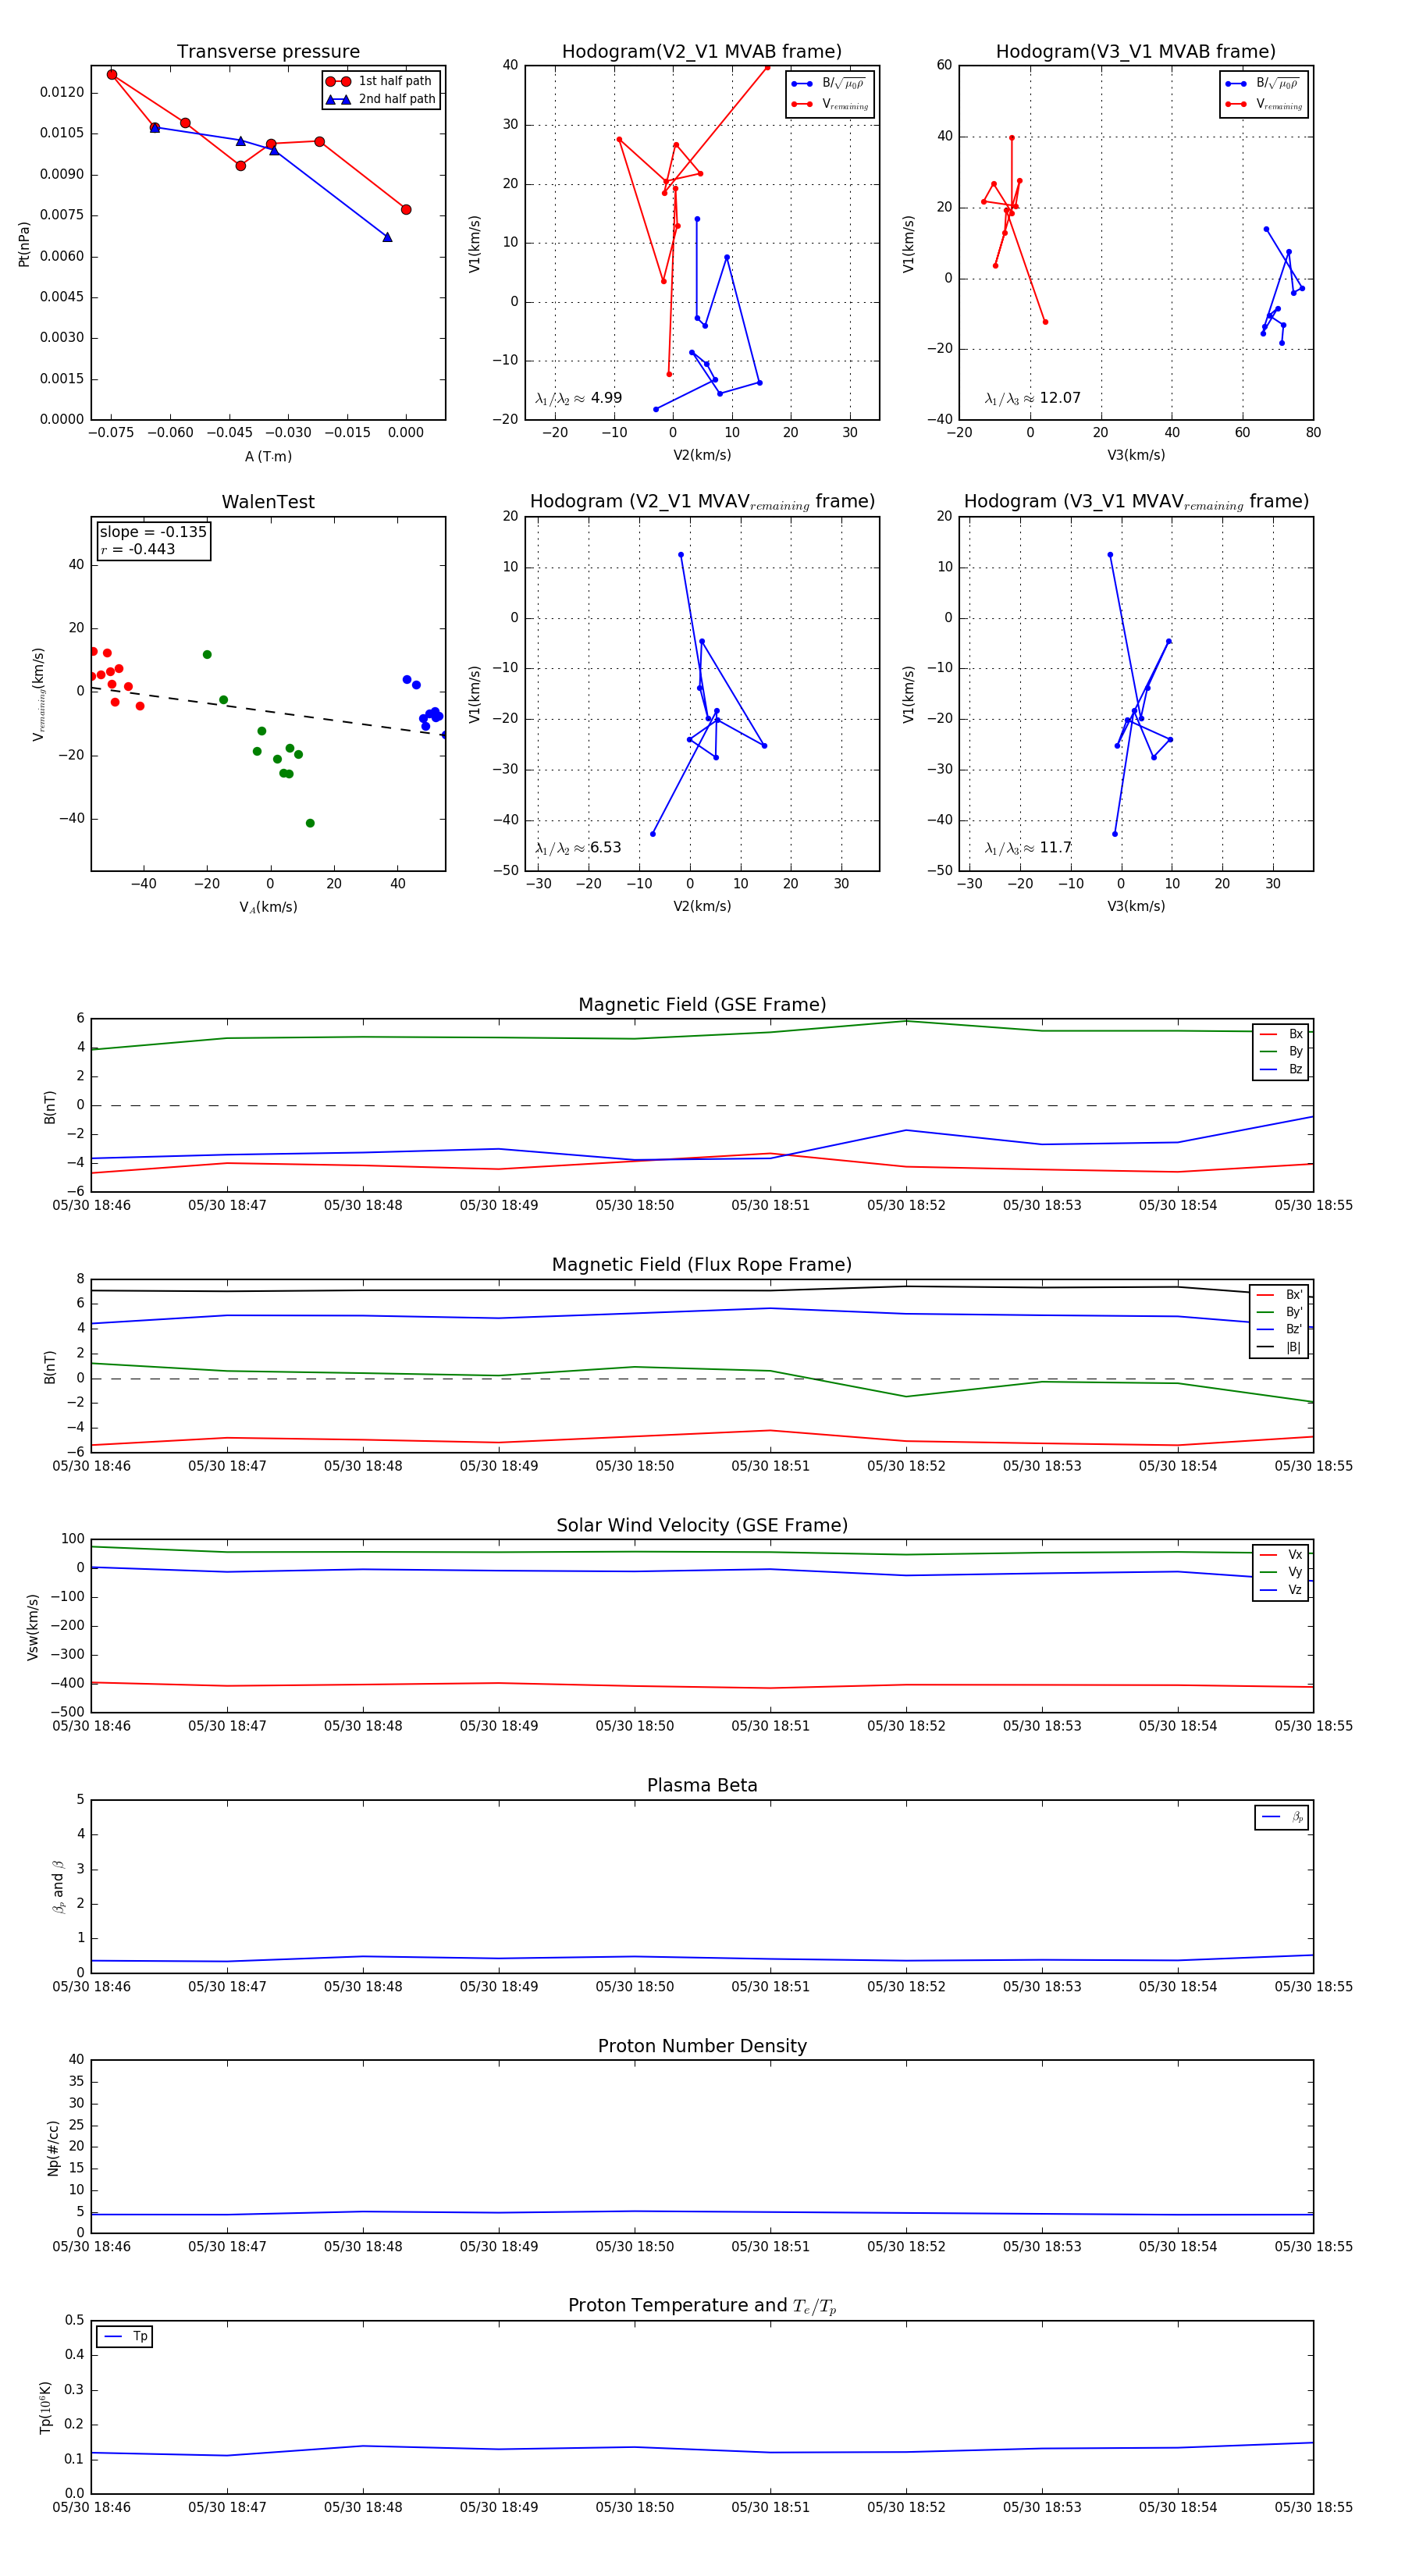This screenshot has height=2576, width=1405.
Task: Click the 'Pt(nPa)' y-axis label
Action: coord(24,243)
